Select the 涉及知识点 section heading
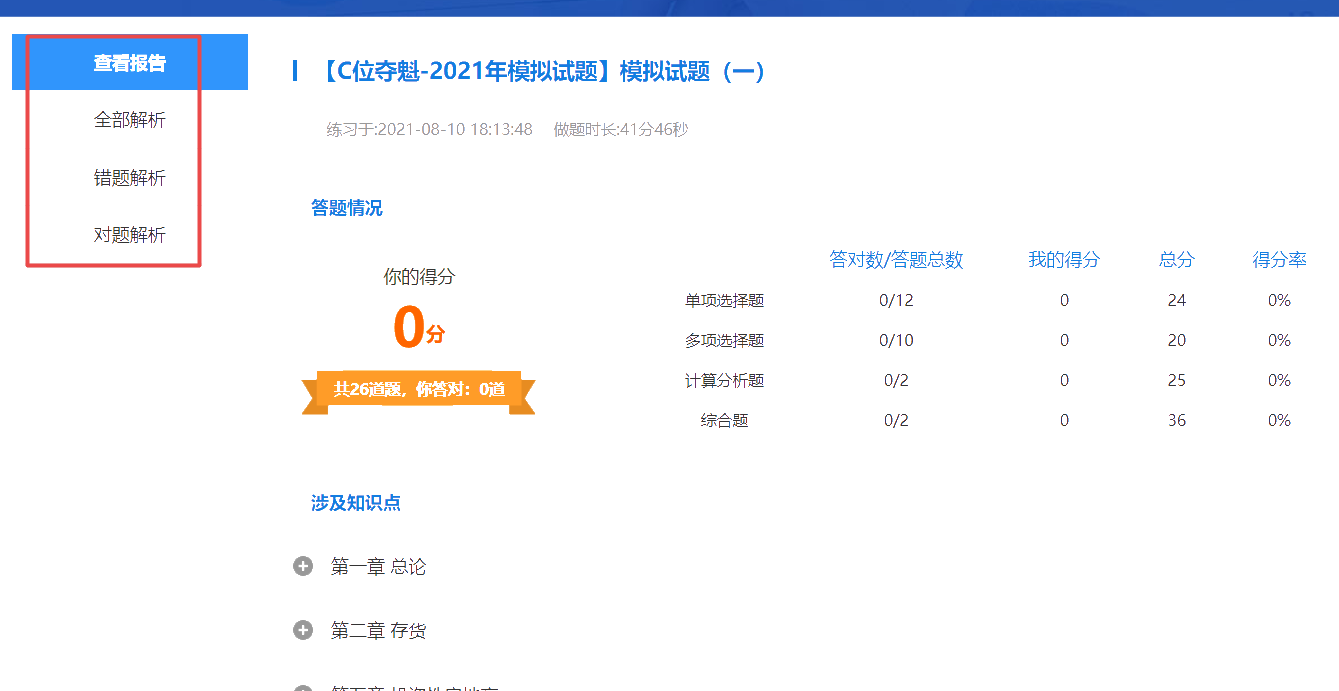This screenshot has height=691, width=1339. click(355, 503)
